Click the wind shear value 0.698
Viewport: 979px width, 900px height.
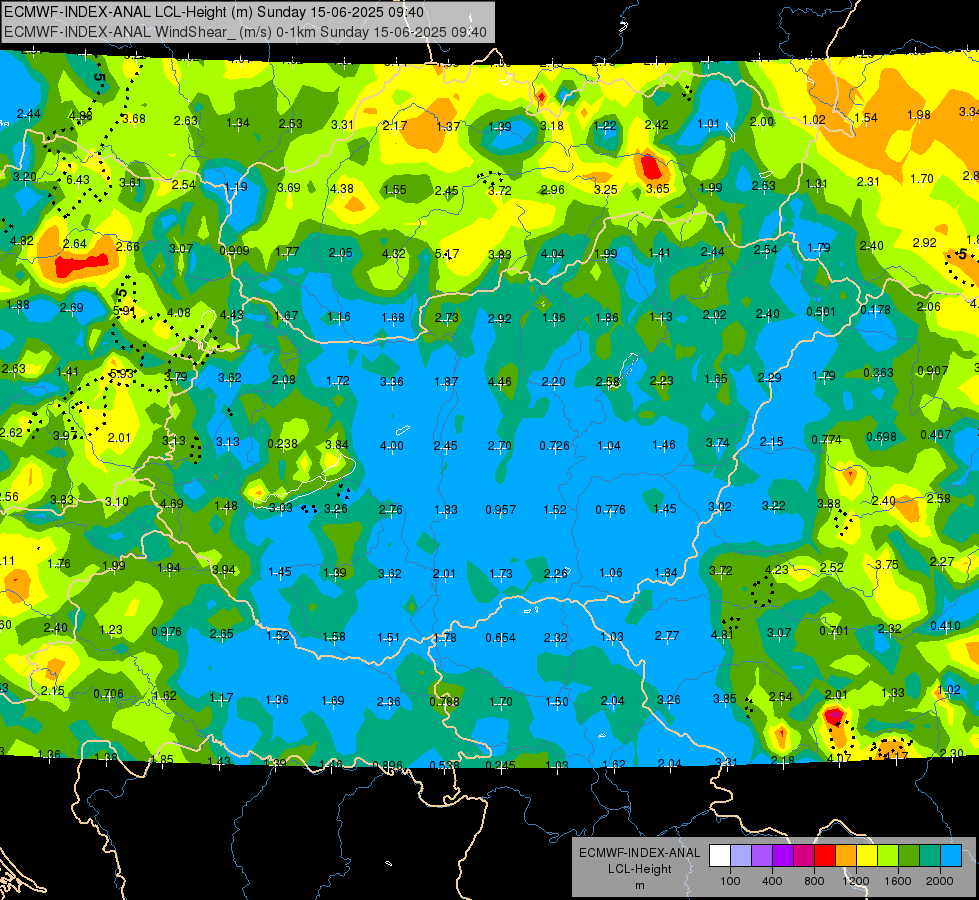tap(882, 437)
